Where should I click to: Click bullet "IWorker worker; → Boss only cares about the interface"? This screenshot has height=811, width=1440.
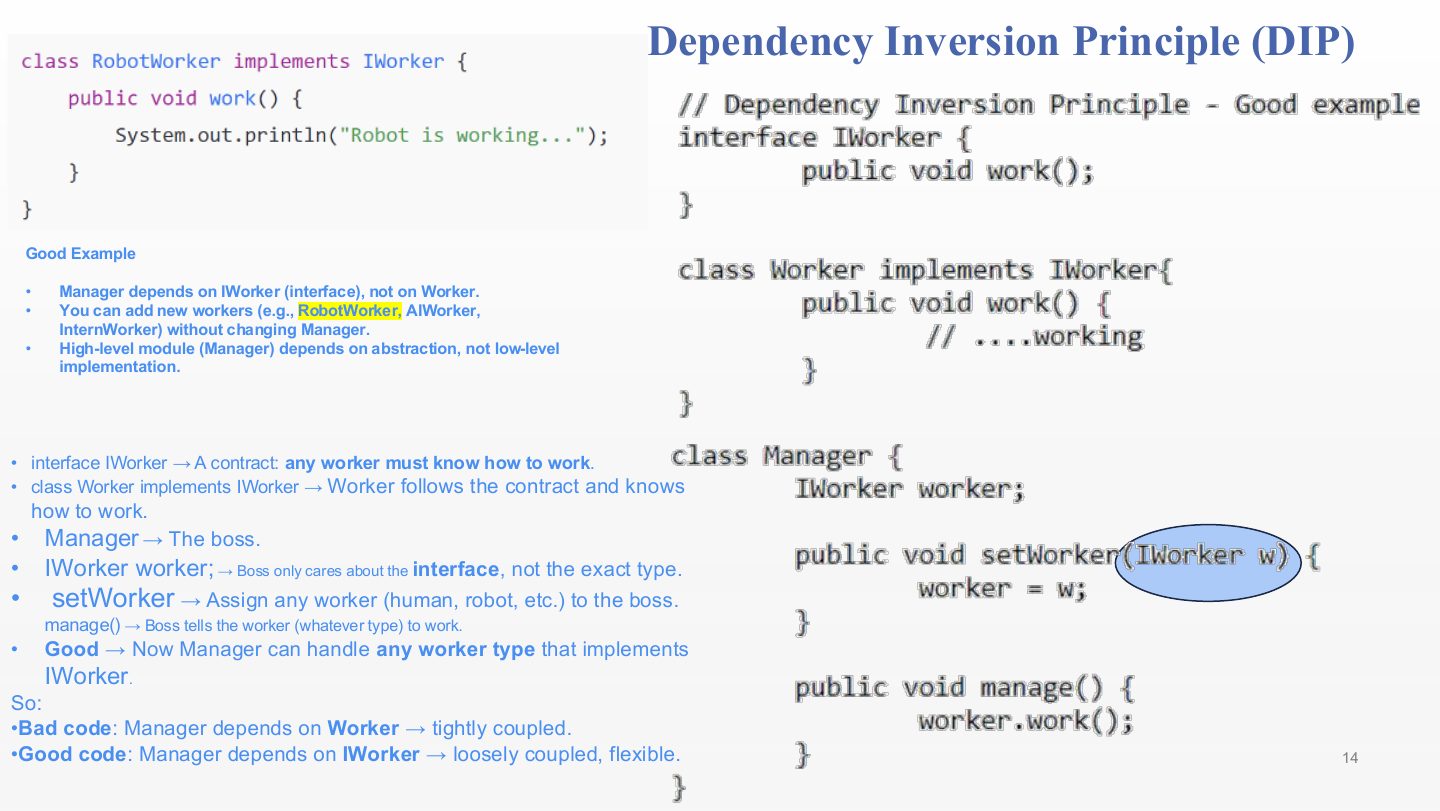(x=363, y=570)
